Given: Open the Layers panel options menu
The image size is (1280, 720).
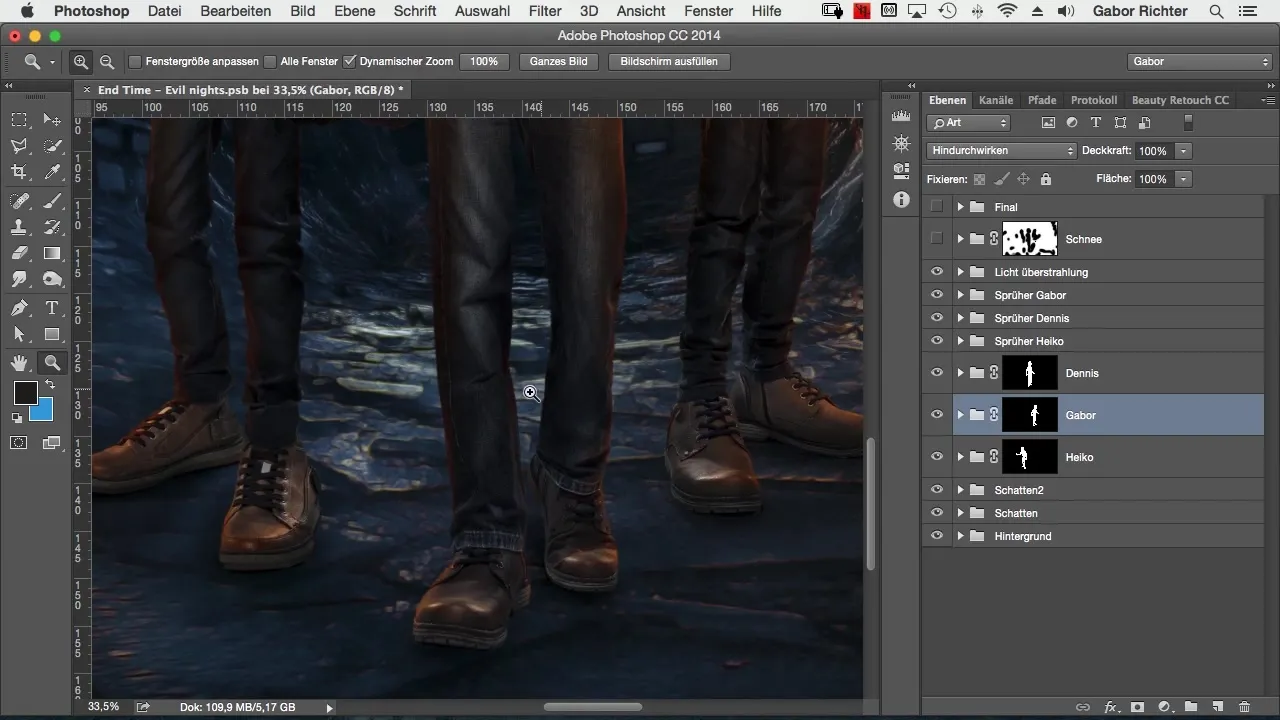Looking at the screenshot, I should (1268, 100).
